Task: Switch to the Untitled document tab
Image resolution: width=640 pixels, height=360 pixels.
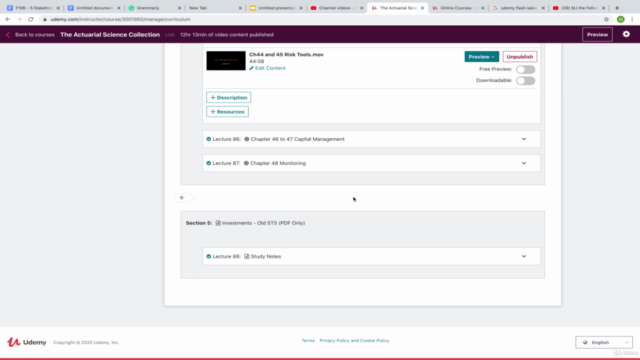Action: pos(94,8)
